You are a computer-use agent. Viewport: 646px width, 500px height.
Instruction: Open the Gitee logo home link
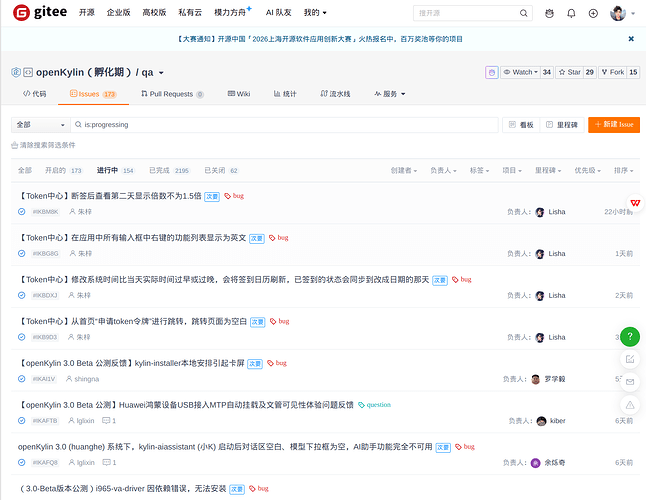(40, 13)
